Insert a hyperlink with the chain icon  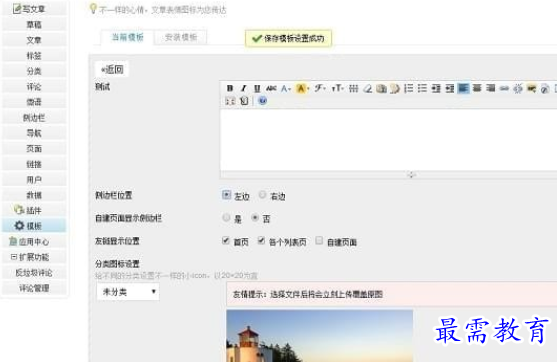coord(504,88)
